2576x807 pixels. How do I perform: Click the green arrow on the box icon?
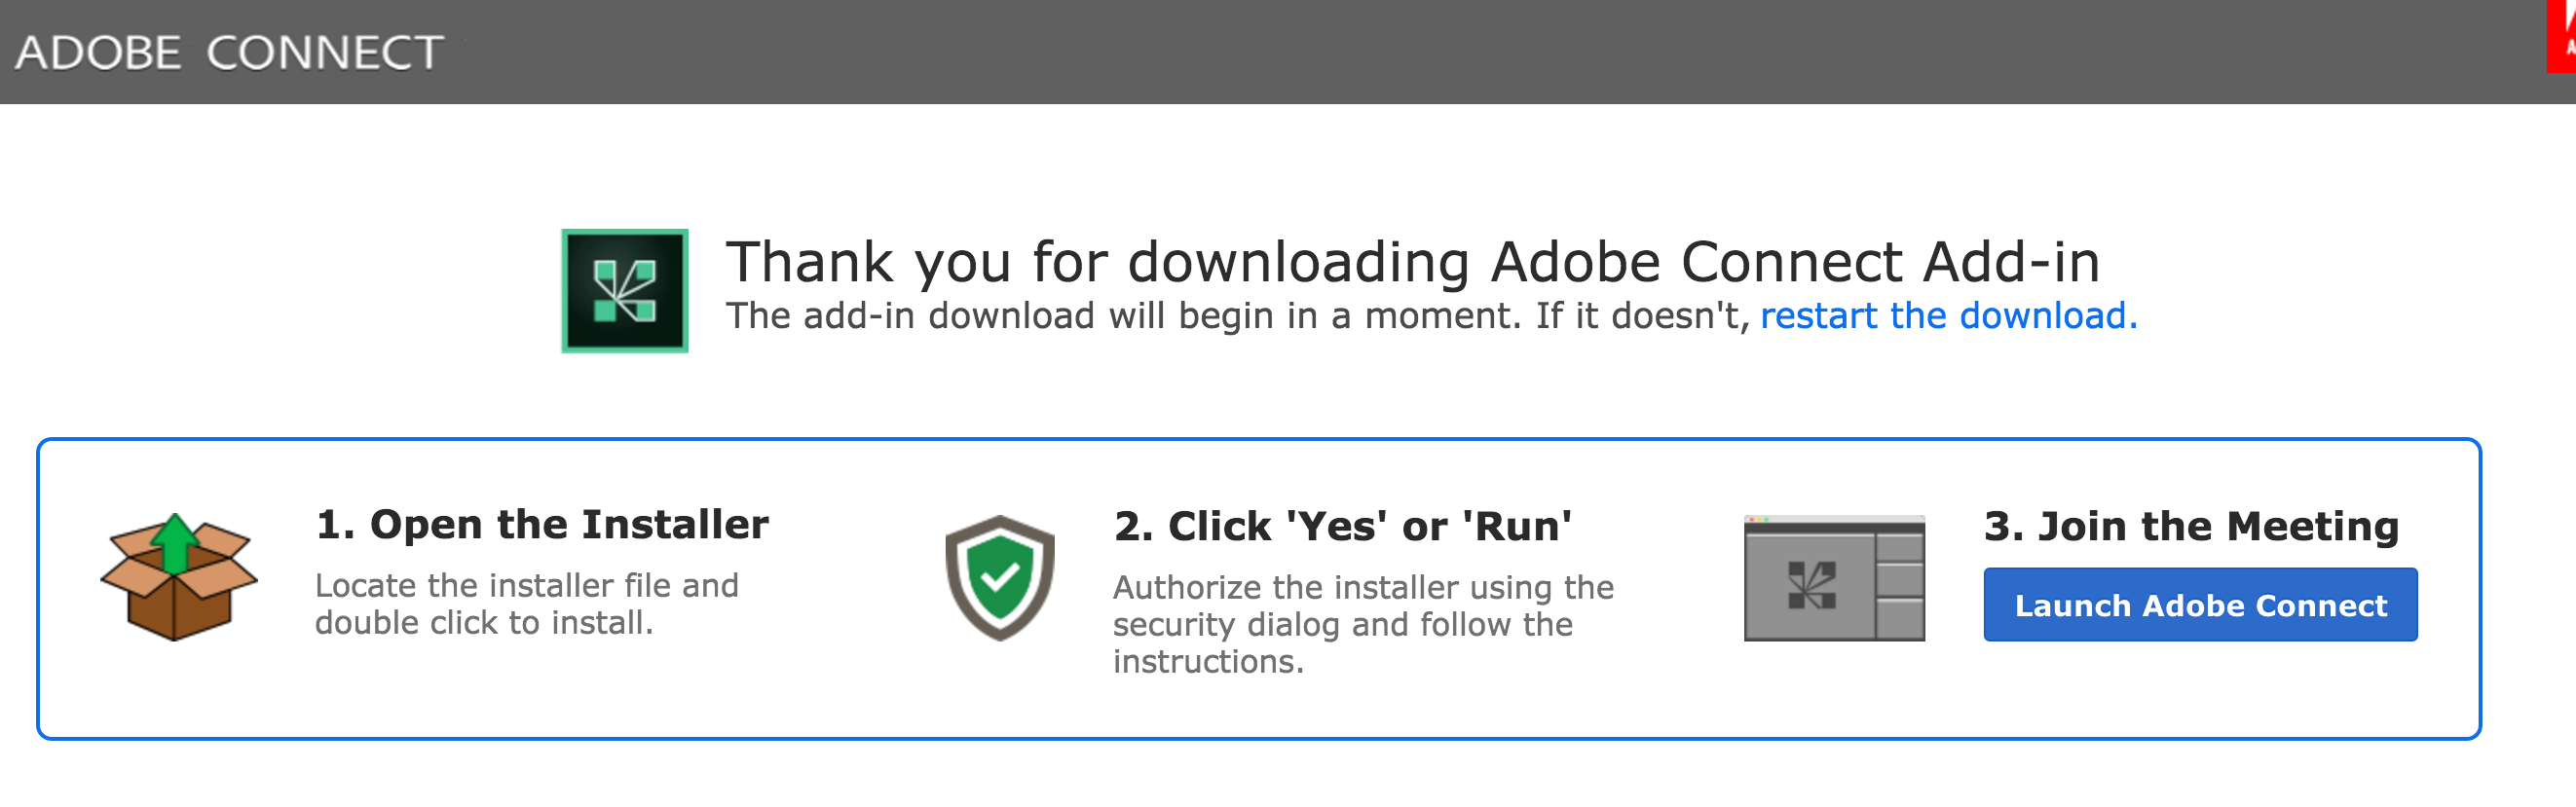tap(176, 541)
